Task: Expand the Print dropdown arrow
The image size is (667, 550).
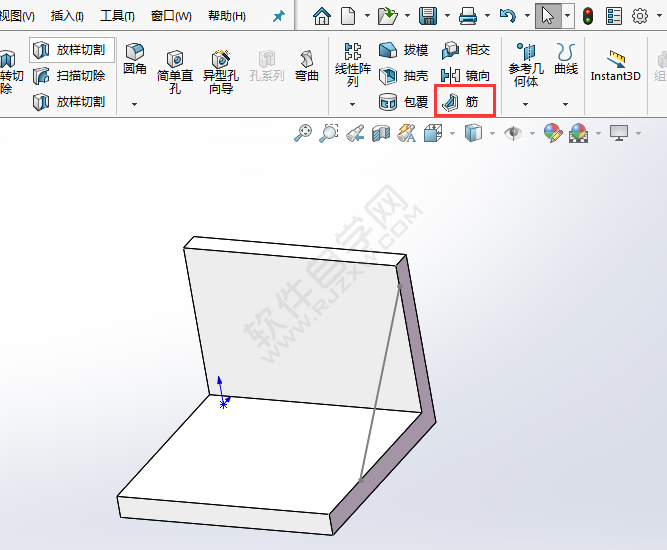Action: [487, 16]
